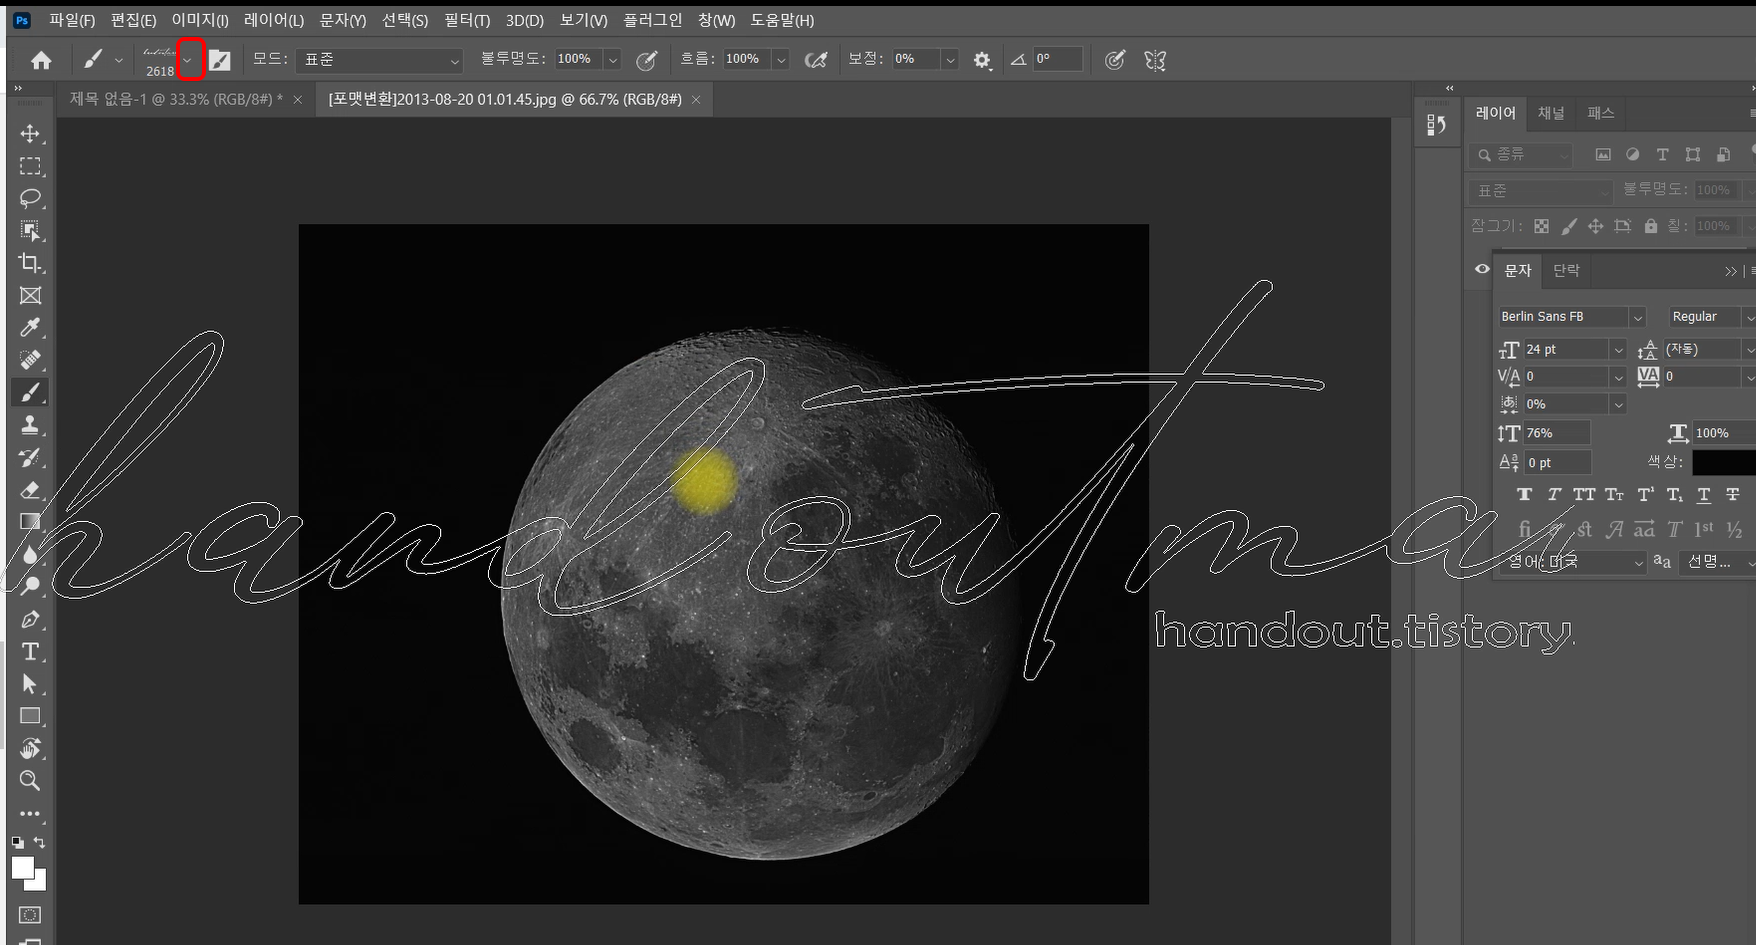Image resolution: width=1756 pixels, height=945 pixels.
Task: Select the Pen tool
Action: 30,619
